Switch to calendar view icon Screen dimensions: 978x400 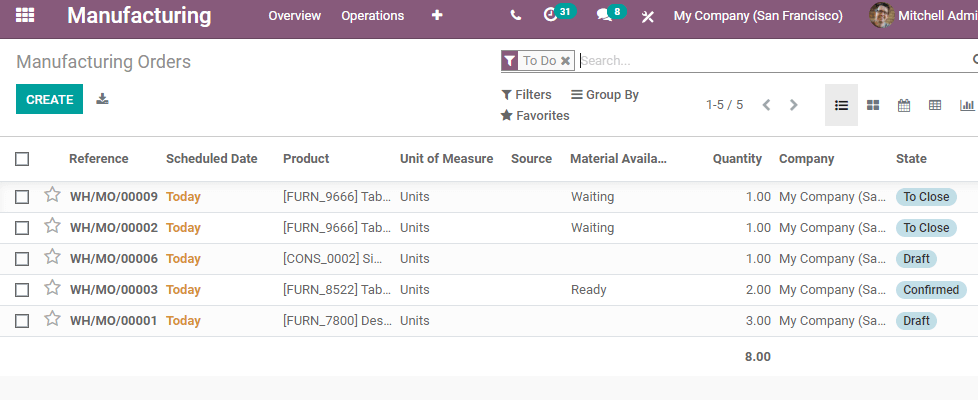(903, 105)
